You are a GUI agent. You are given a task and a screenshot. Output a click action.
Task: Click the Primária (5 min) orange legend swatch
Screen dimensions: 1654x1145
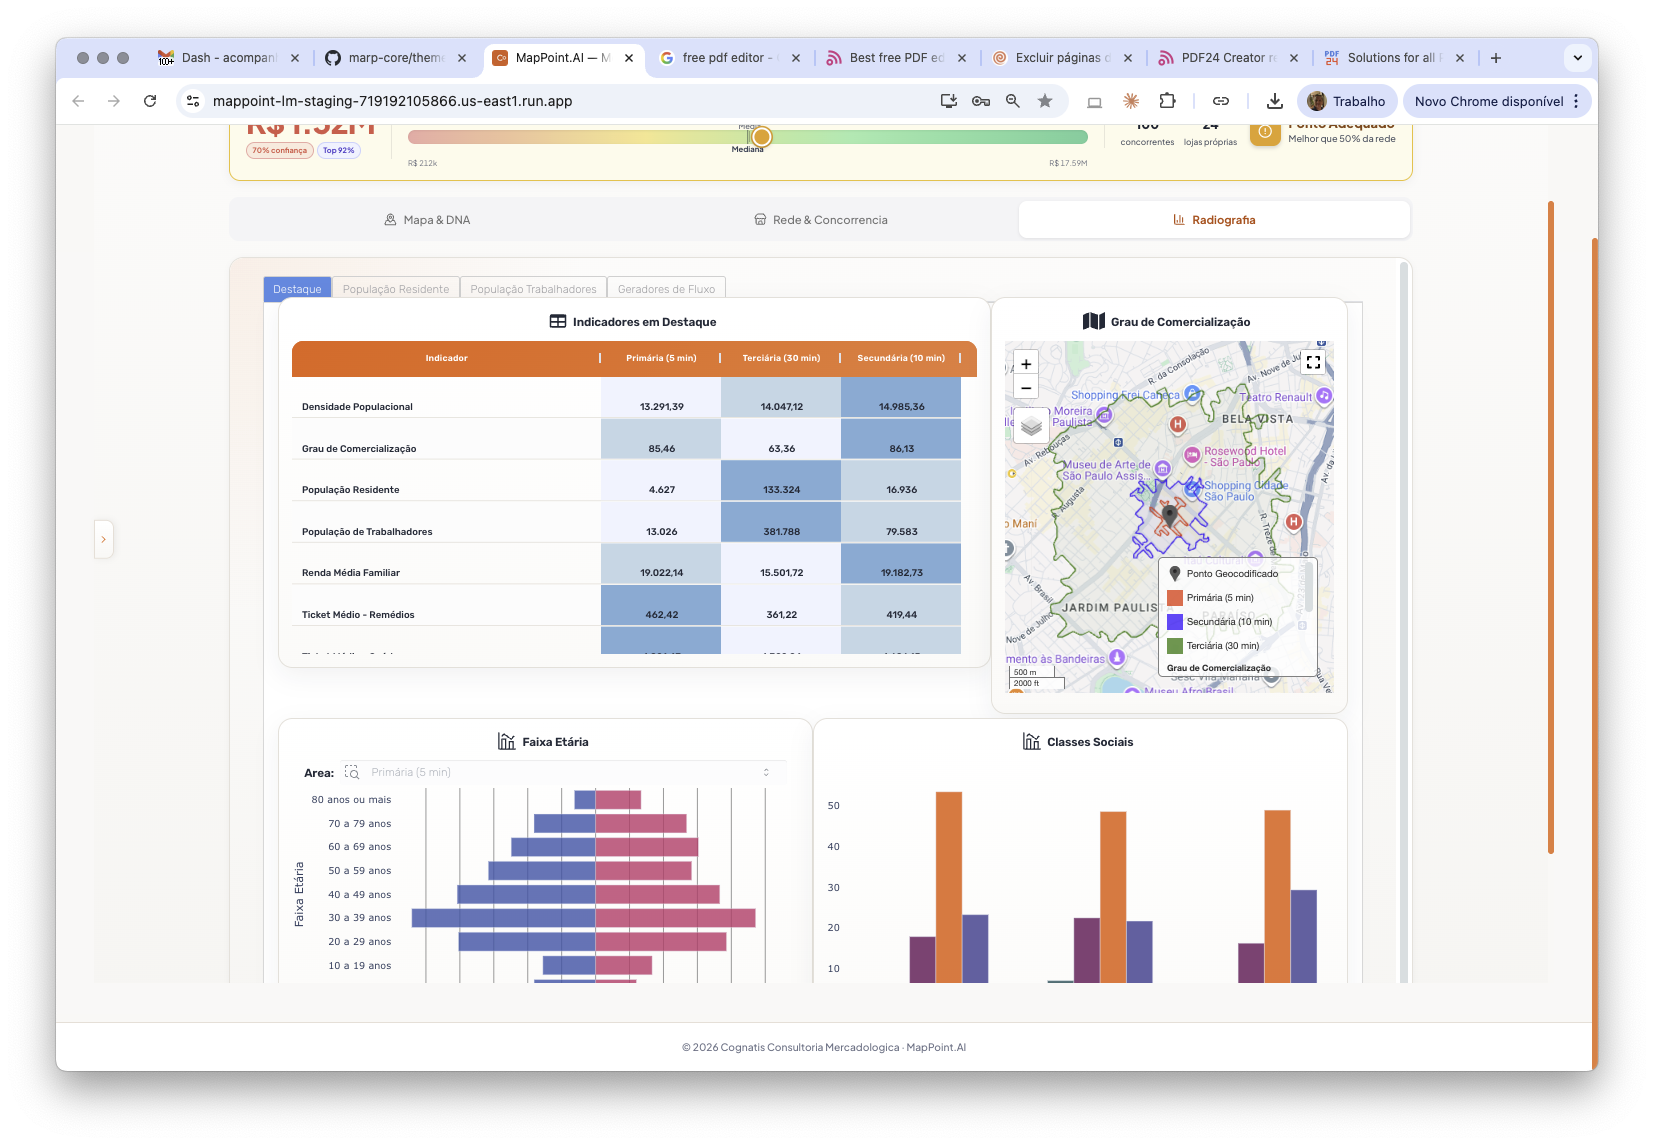pyautogui.click(x=1175, y=598)
